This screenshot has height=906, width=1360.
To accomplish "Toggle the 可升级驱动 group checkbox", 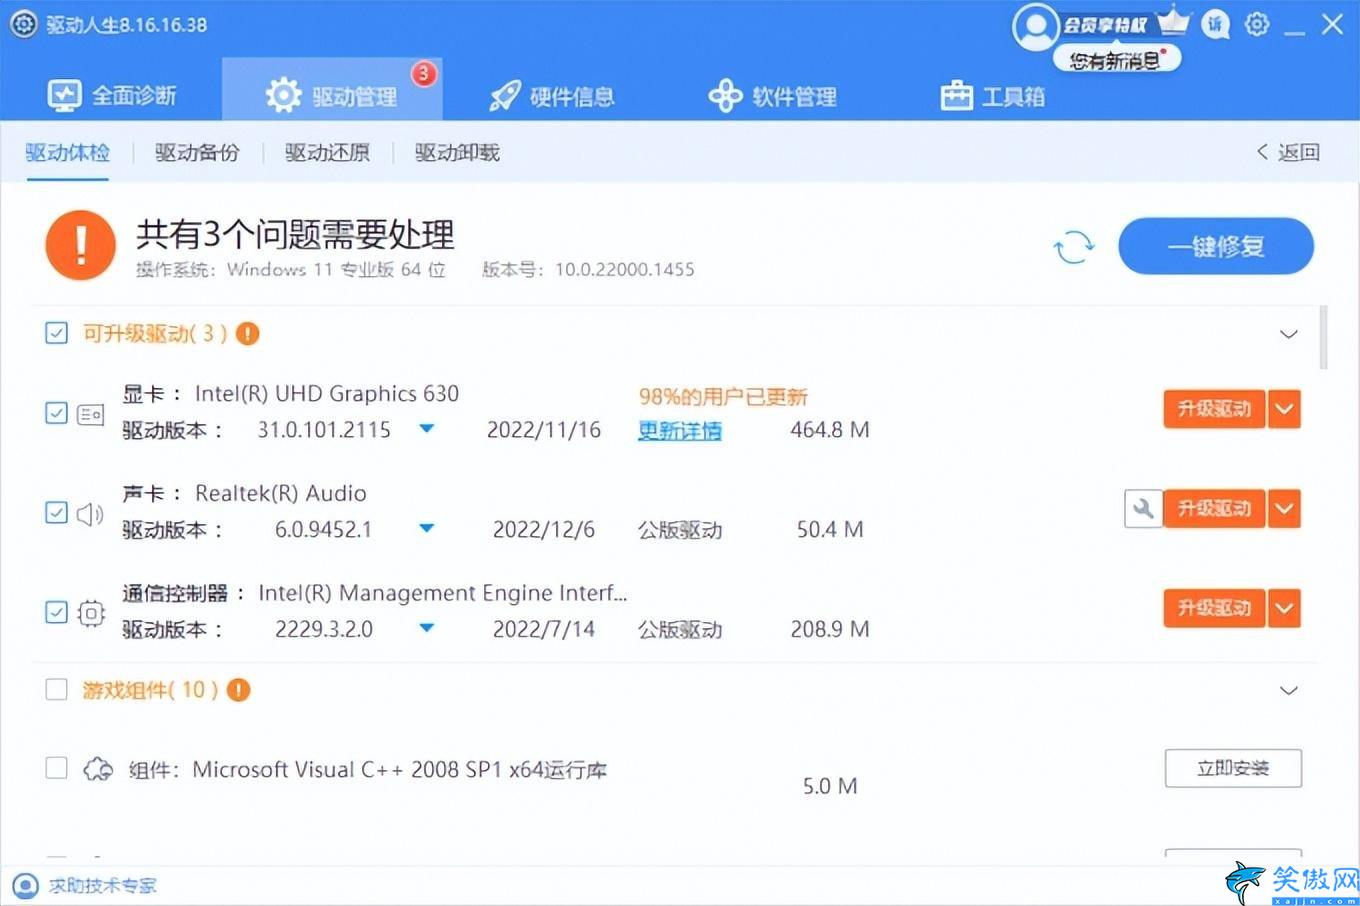I will [57, 334].
